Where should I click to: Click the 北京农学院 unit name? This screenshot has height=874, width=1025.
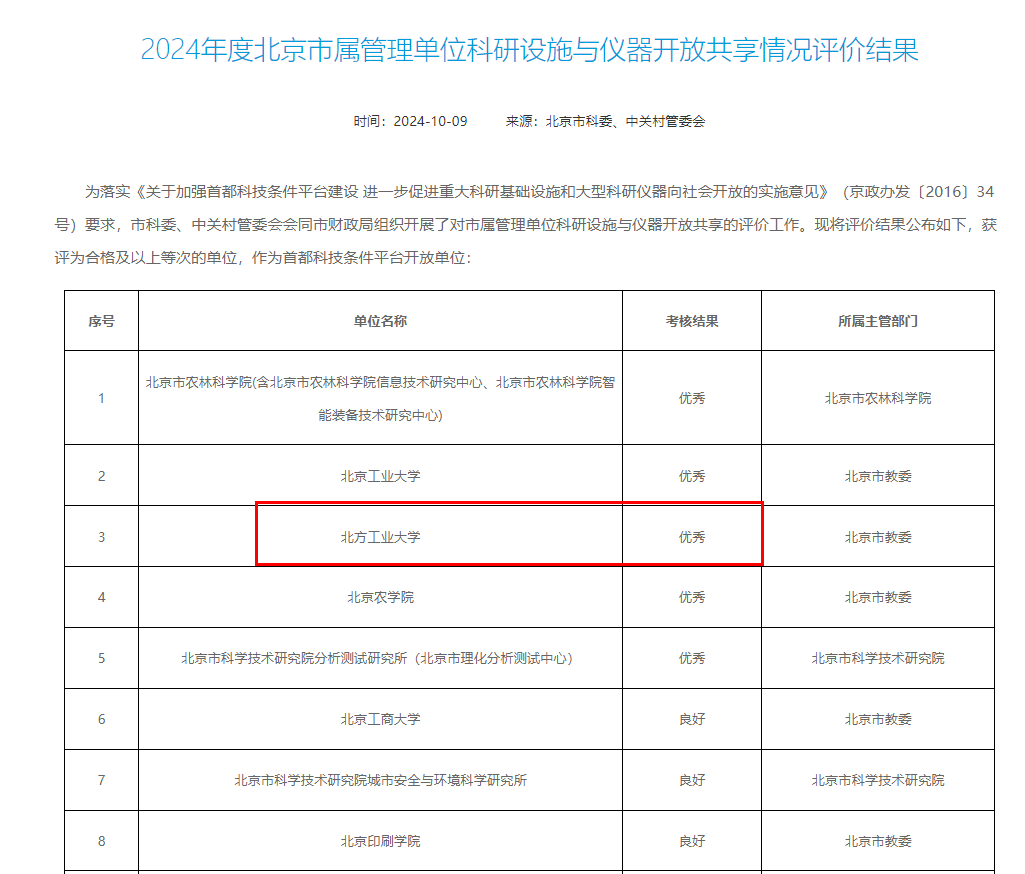coord(380,597)
